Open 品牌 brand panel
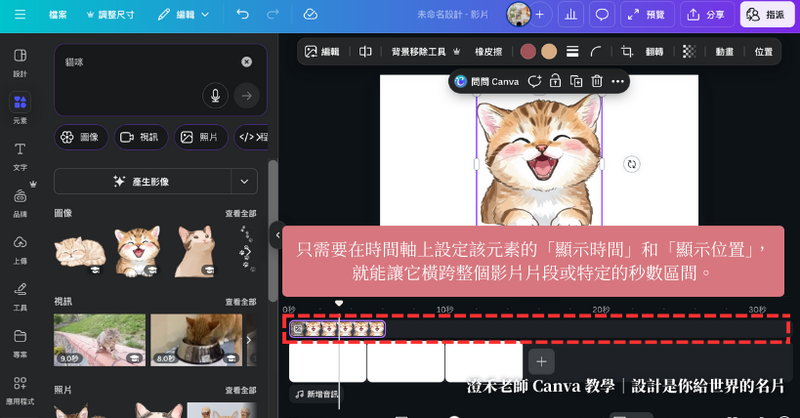This screenshot has width=800, height=418. point(20,203)
